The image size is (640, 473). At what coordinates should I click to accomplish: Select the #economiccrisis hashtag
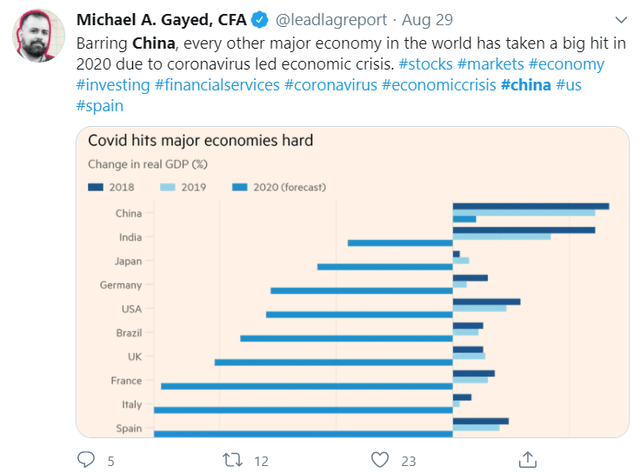(x=439, y=85)
